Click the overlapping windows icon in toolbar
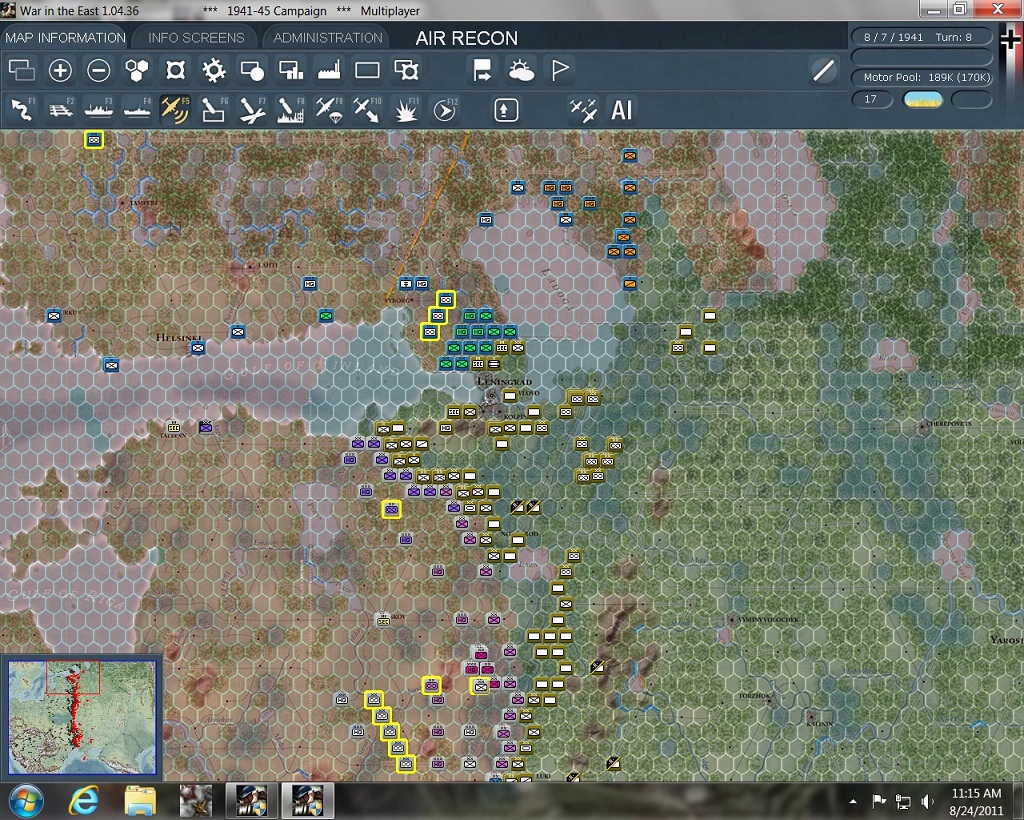Viewport: 1024px width, 820px height. pyautogui.click(x=22, y=70)
